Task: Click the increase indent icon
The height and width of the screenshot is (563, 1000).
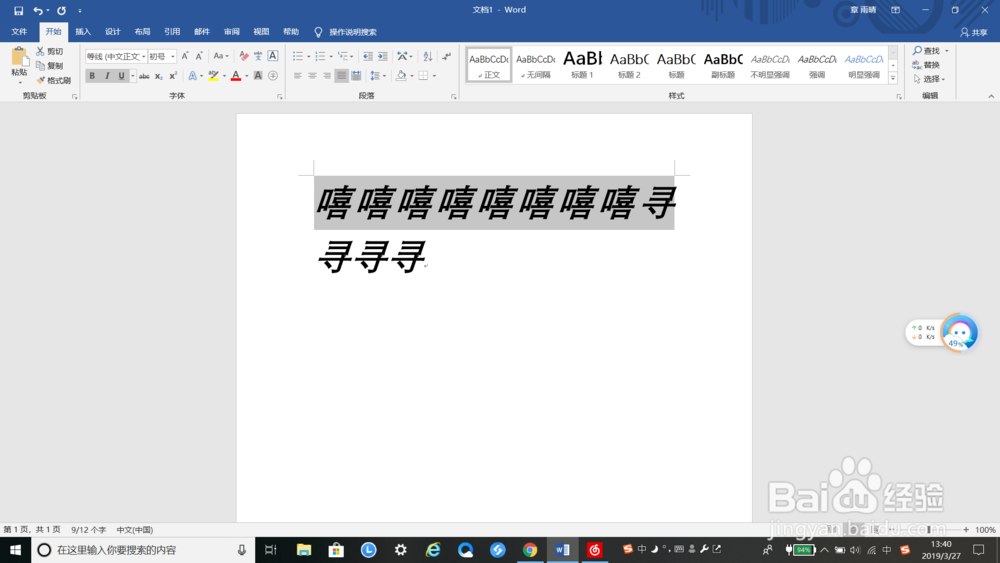Action: pyautogui.click(x=383, y=56)
